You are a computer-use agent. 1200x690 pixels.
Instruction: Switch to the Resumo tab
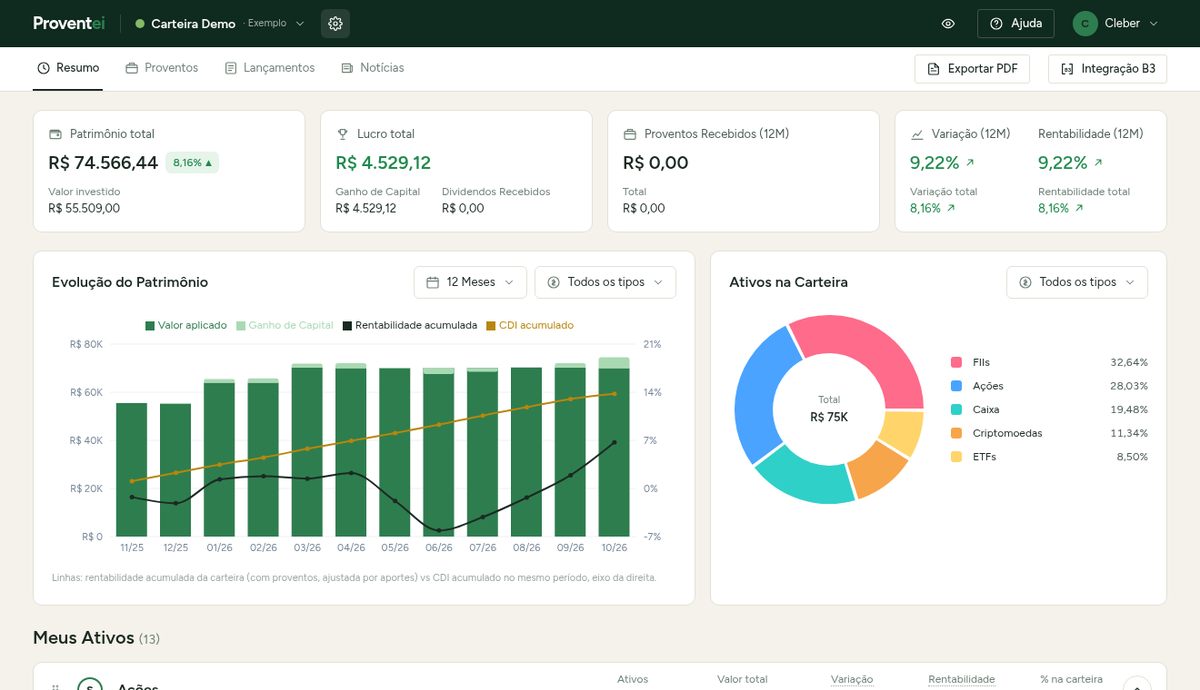click(x=68, y=68)
